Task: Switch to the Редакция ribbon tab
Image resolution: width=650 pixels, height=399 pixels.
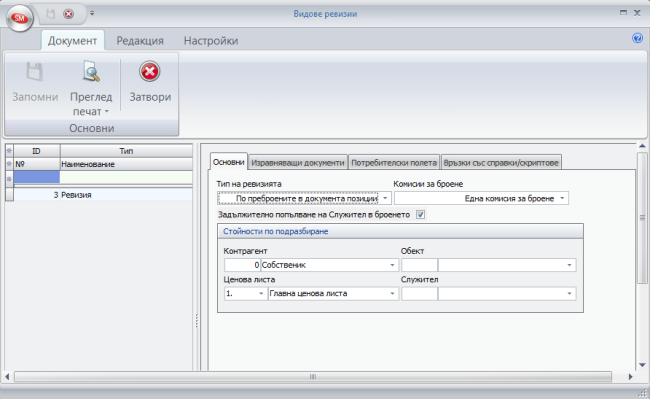Action: 140,41
